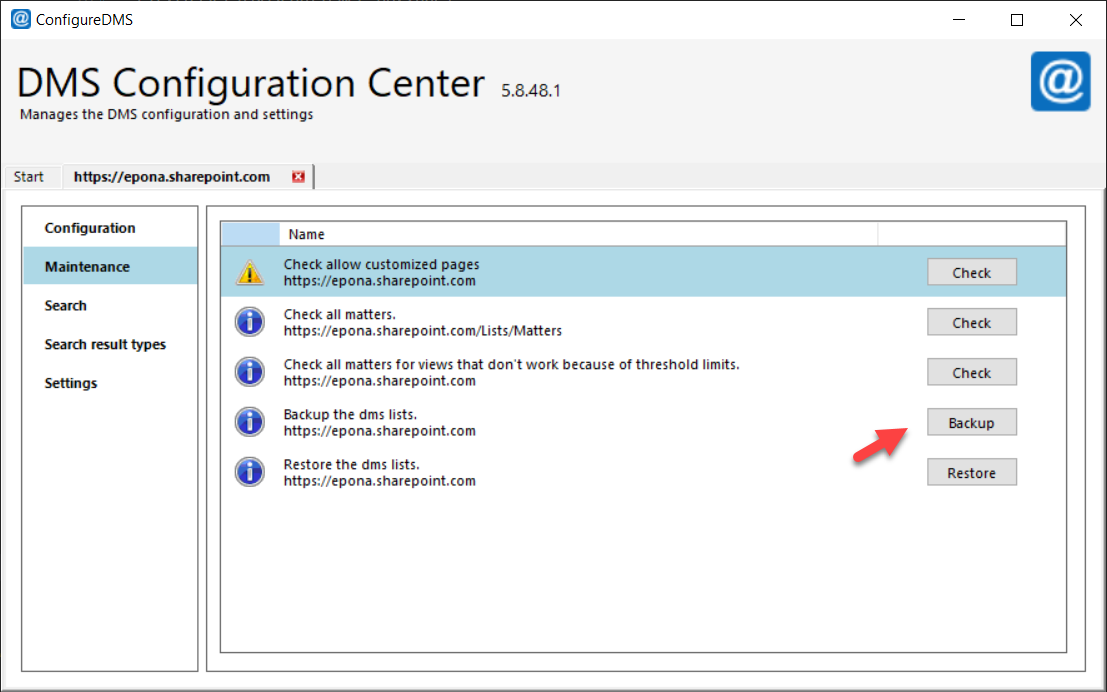Click the blank blue column header left of Name

pyautogui.click(x=251, y=234)
